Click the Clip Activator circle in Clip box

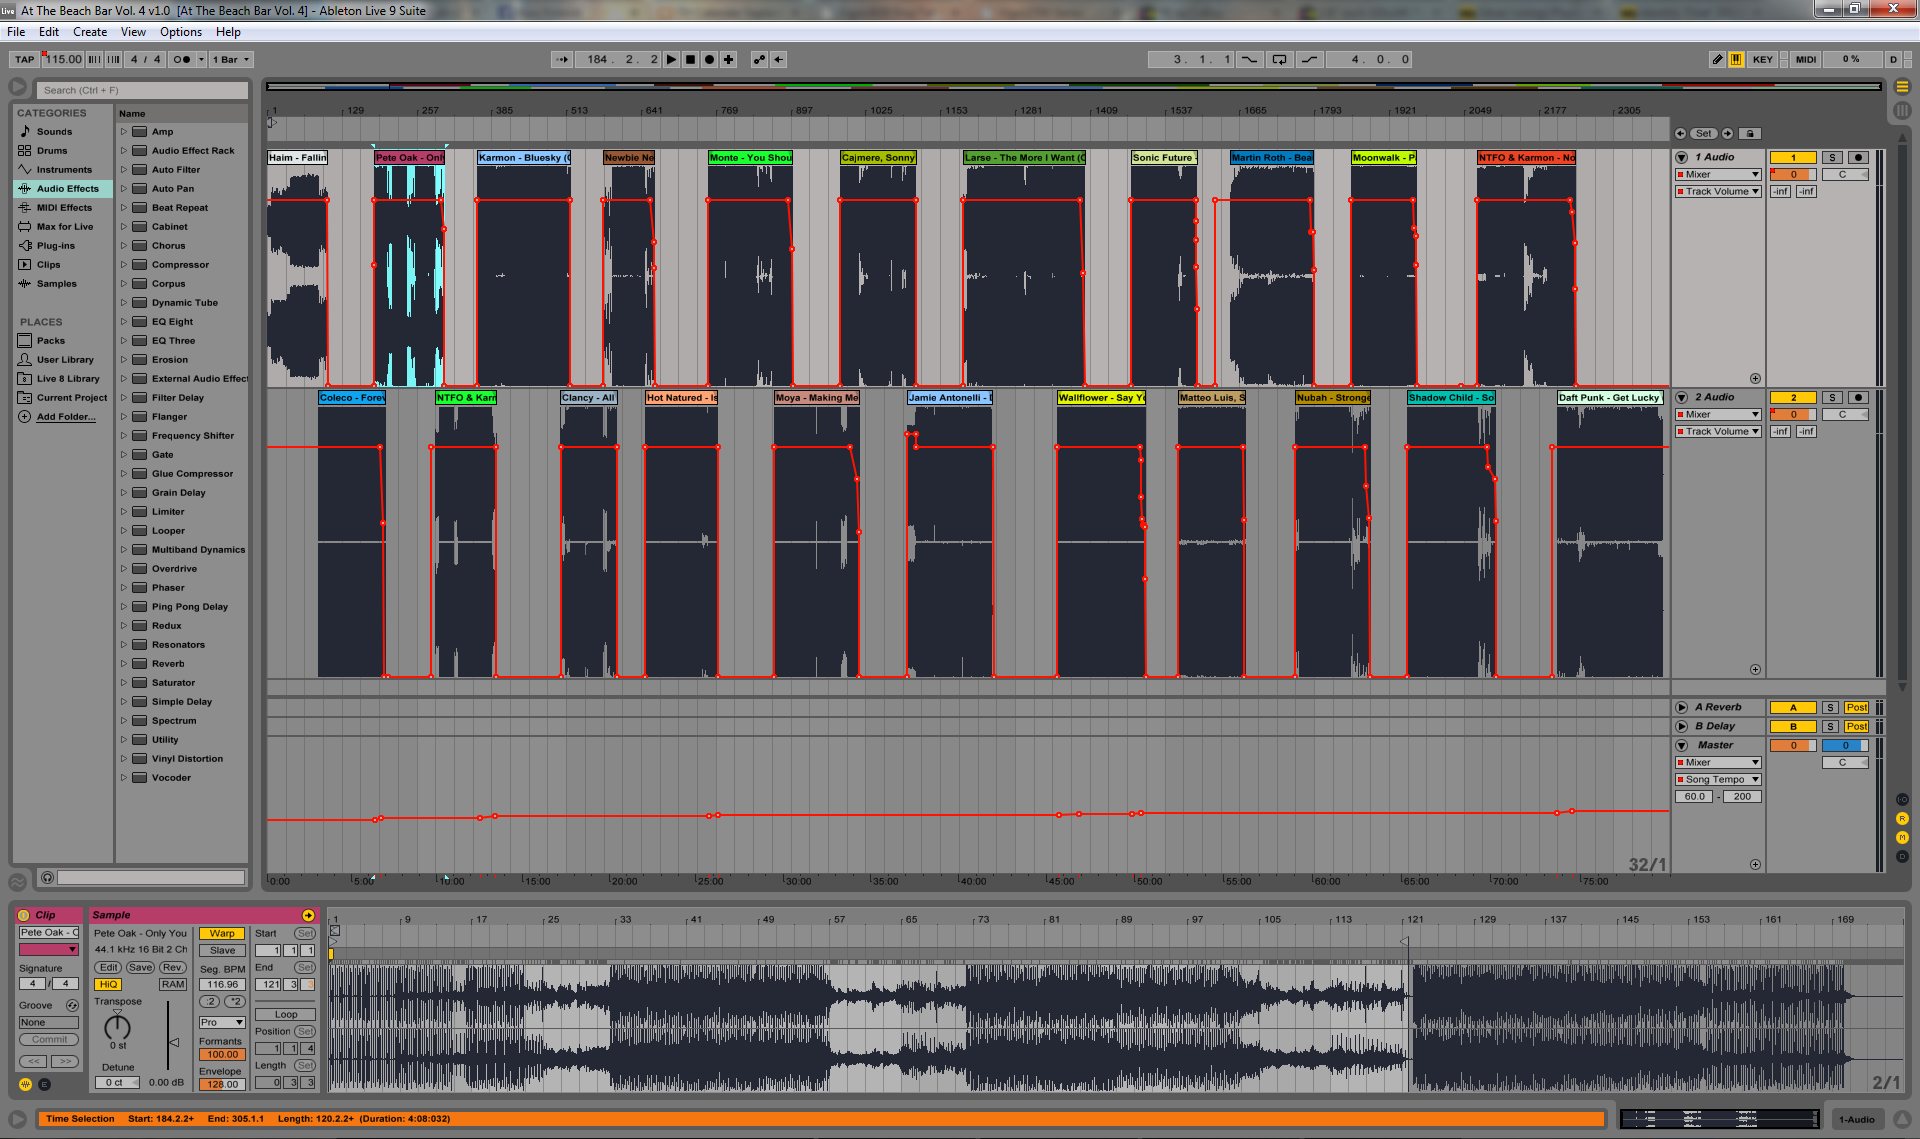coord(24,915)
